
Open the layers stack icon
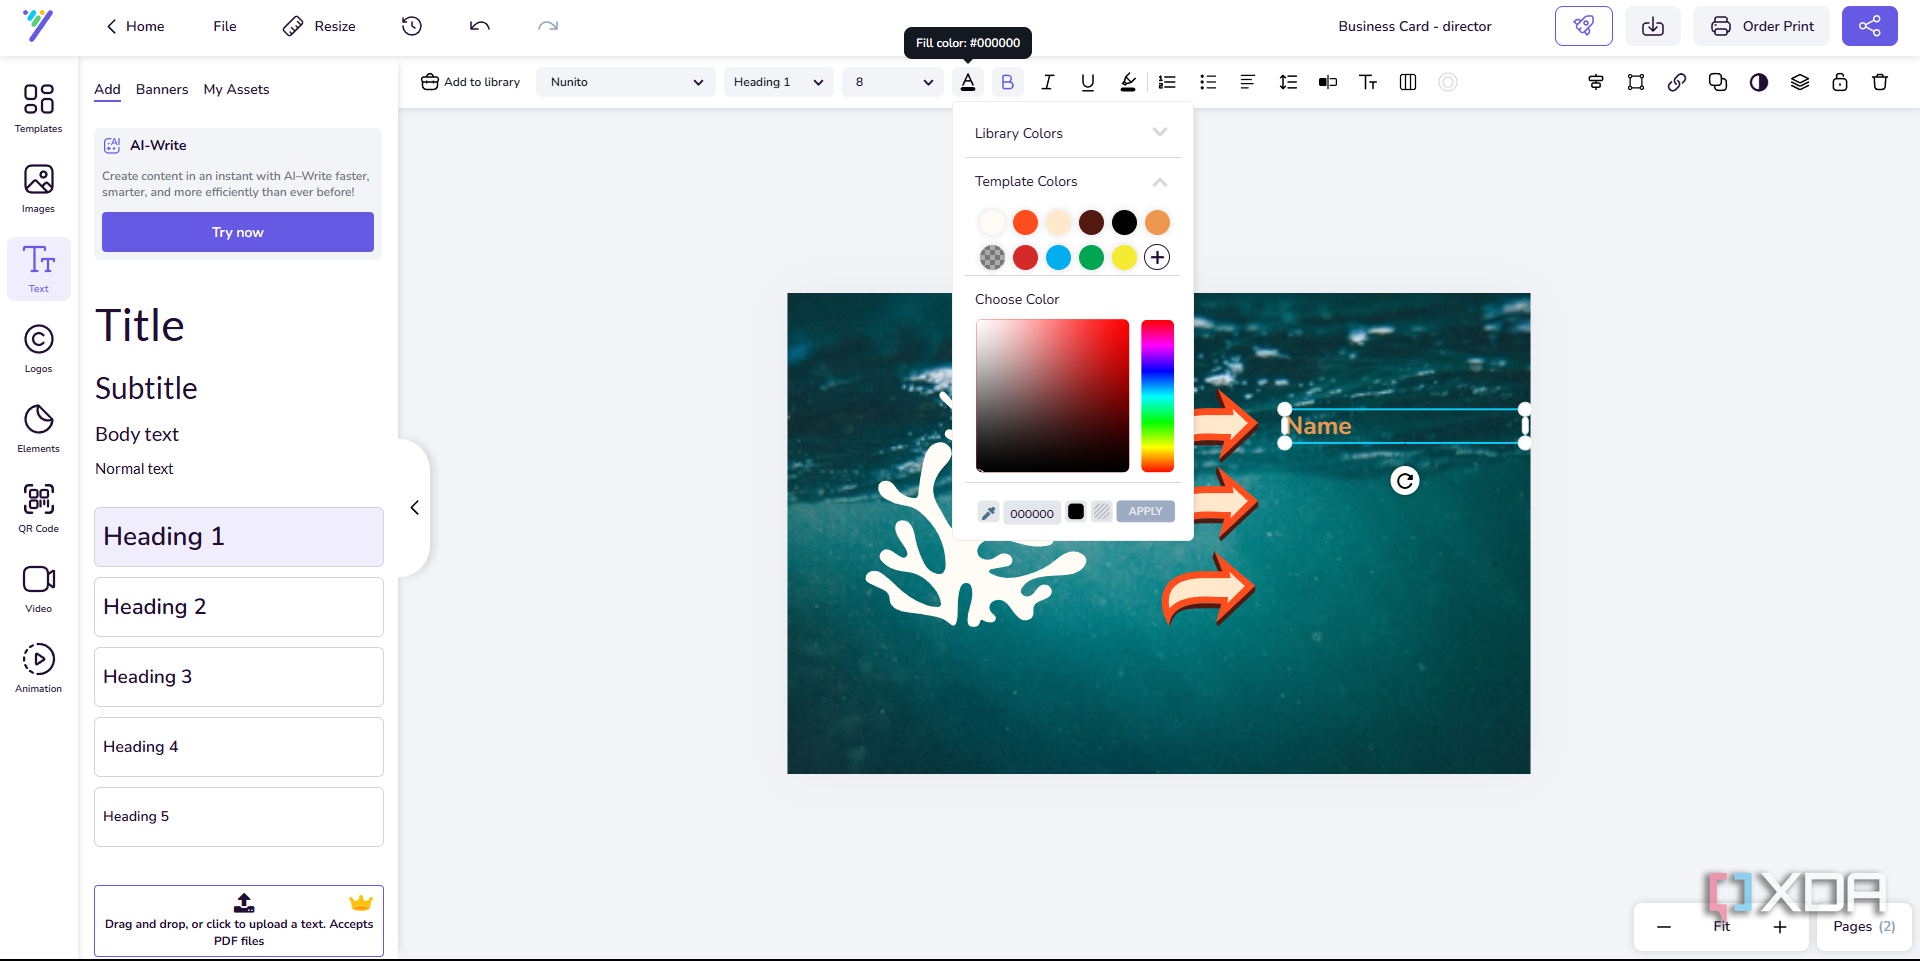coord(1800,82)
